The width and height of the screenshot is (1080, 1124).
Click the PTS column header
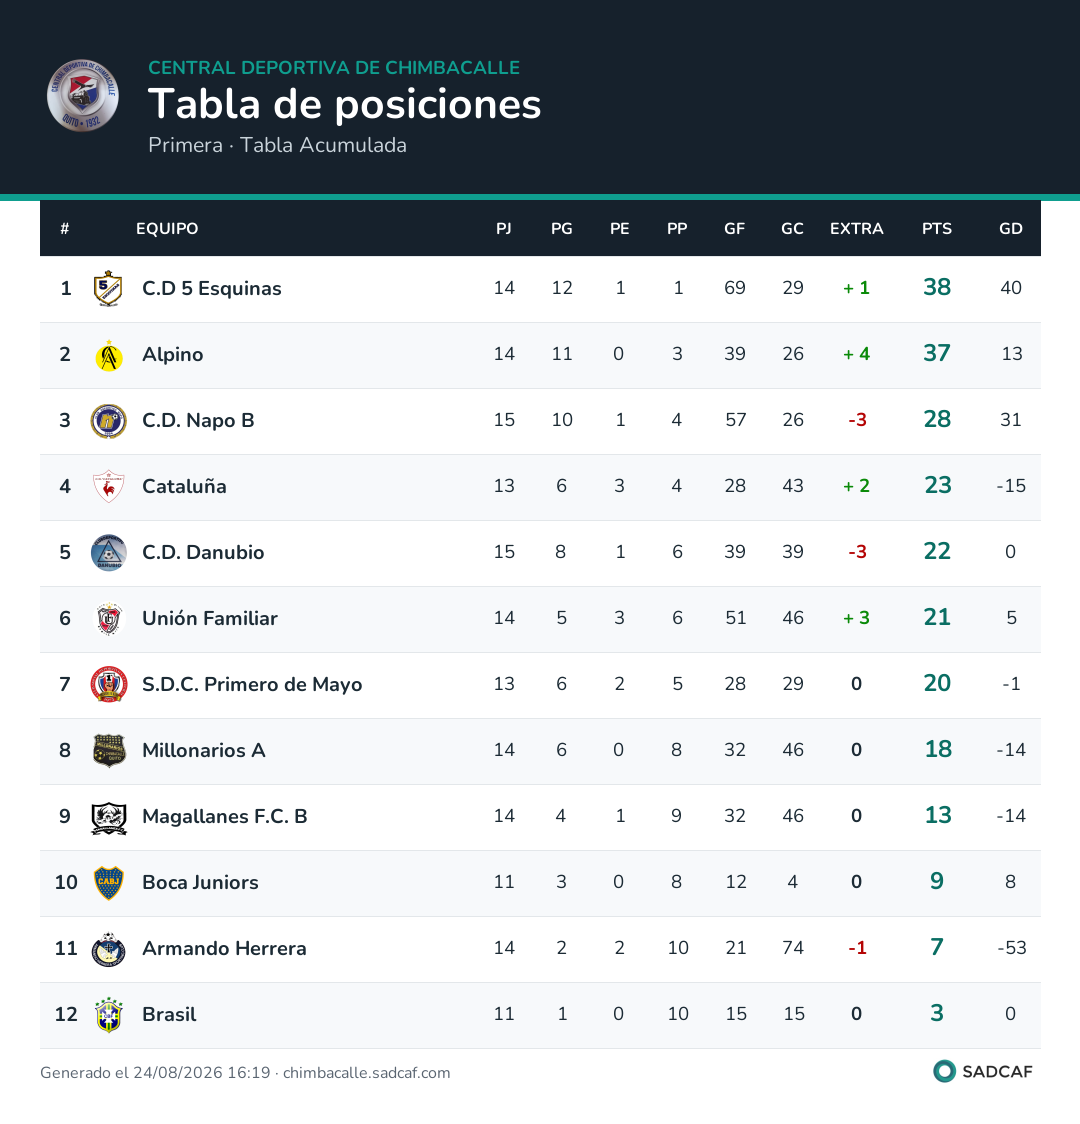(x=937, y=229)
